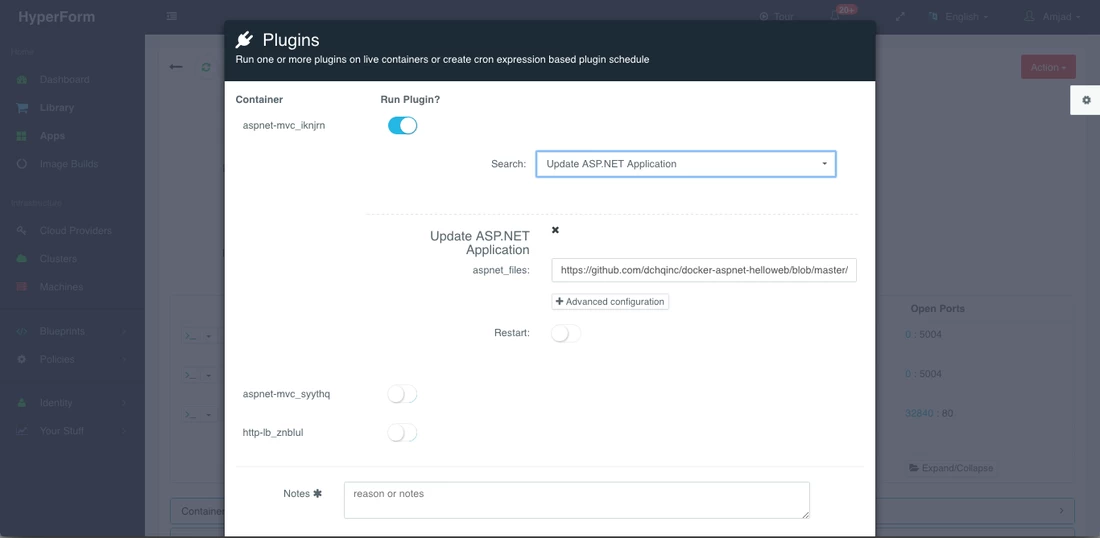Viewport: 1100px width, 538px height.
Task: Enable Run Plugin for aspnet-mvc_syythq
Action: pos(403,394)
